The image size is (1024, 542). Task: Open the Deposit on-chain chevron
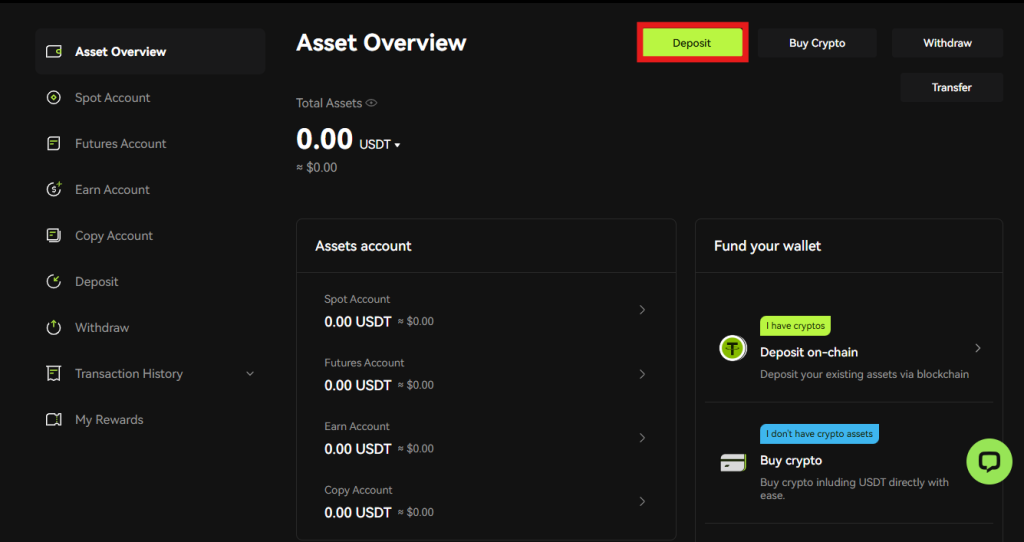[978, 348]
